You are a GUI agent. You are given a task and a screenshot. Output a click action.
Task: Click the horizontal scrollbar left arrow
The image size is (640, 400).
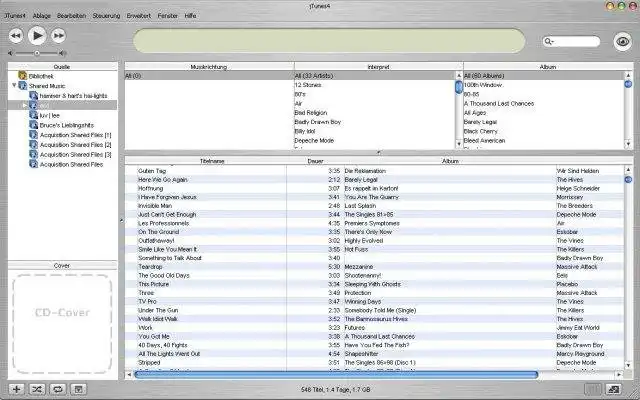pos(129,374)
